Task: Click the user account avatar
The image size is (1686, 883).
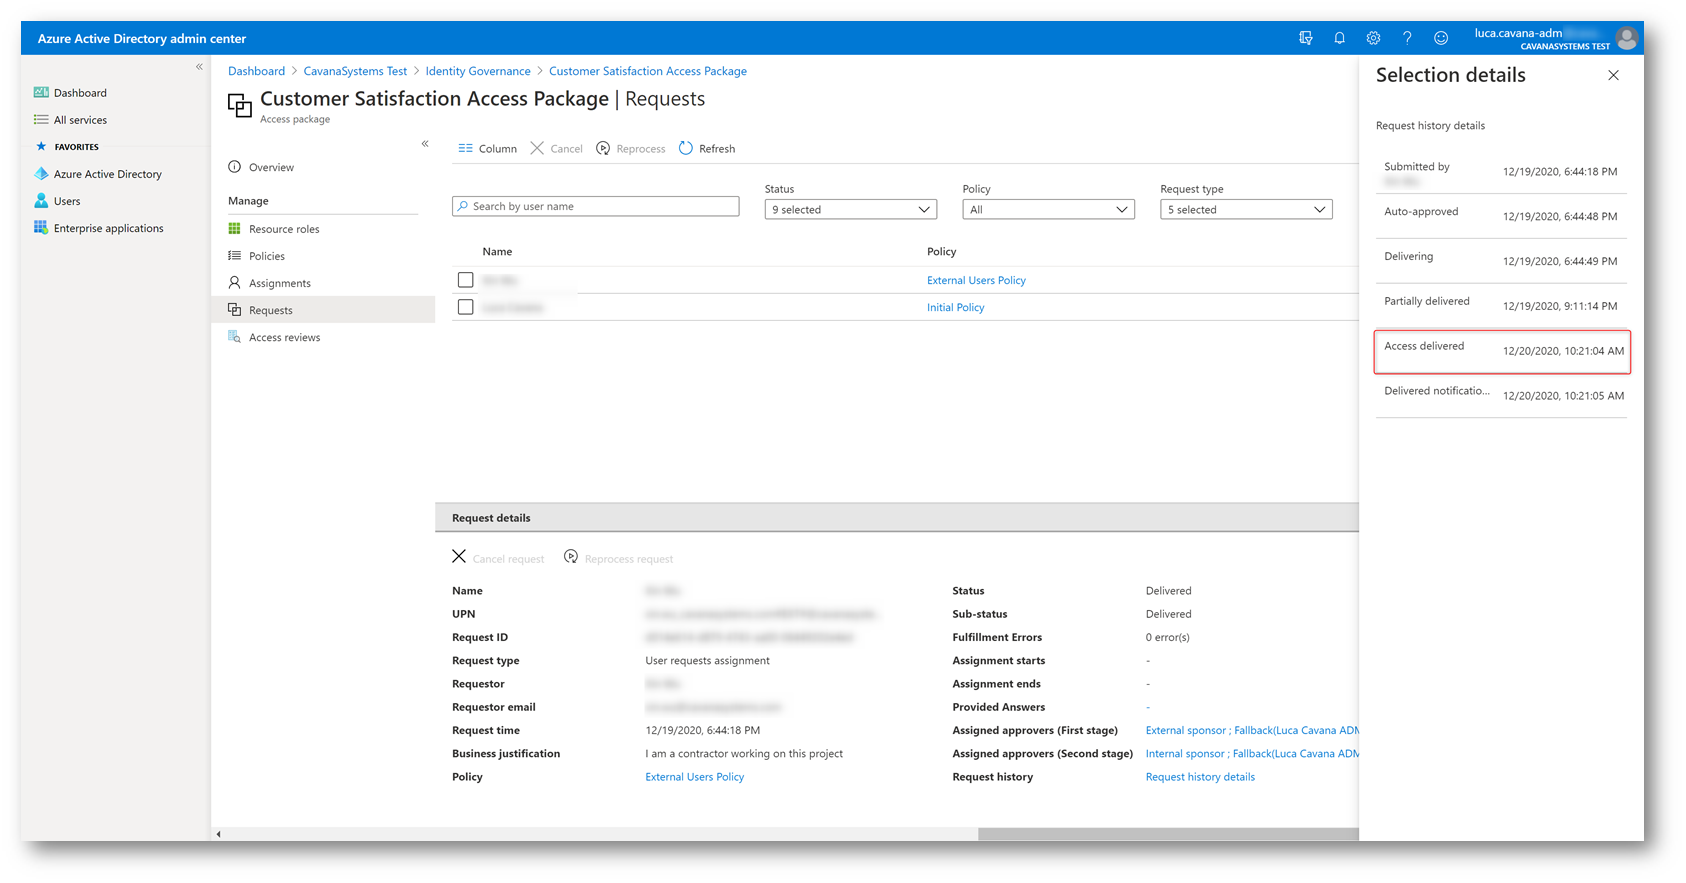Action: tap(1627, 38)
